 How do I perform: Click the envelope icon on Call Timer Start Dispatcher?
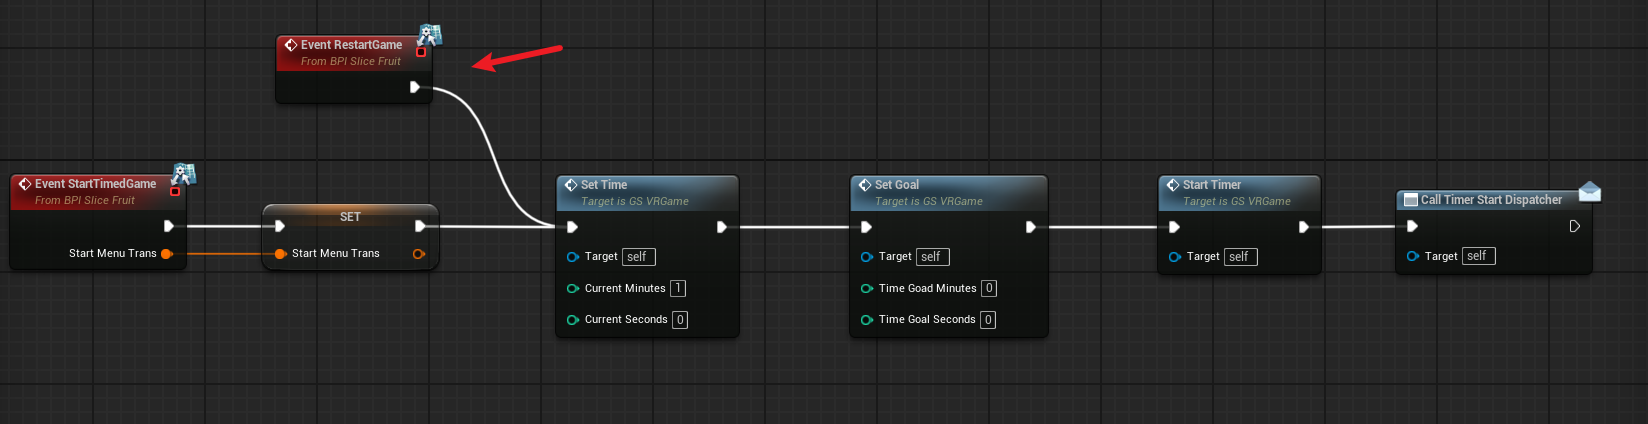pos(1590,191)
